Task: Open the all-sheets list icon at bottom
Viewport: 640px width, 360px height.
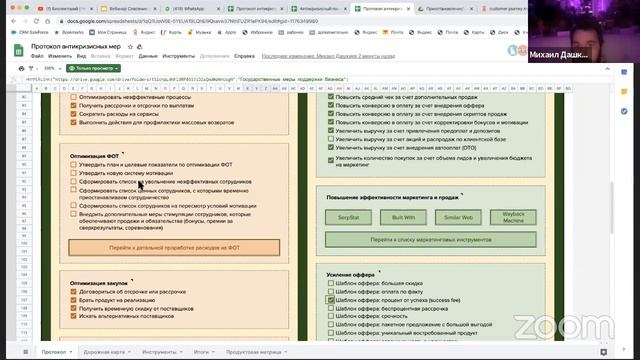Action: point(26,352)
